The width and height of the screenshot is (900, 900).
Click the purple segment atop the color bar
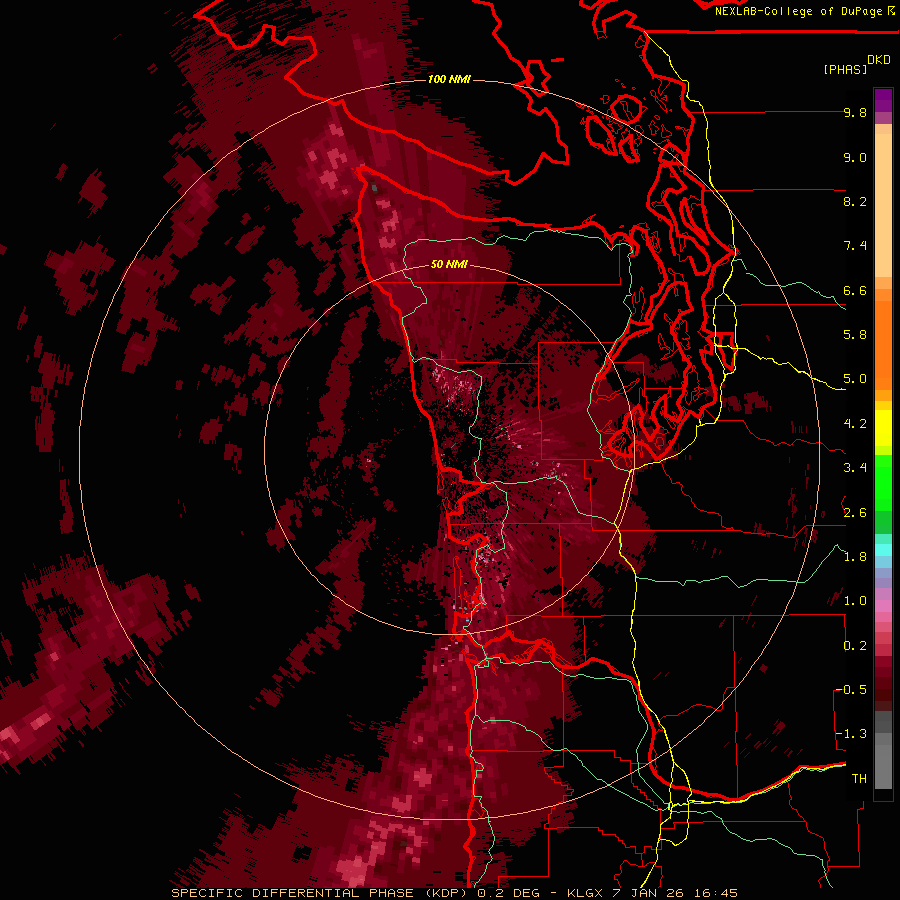pos(883,100)
